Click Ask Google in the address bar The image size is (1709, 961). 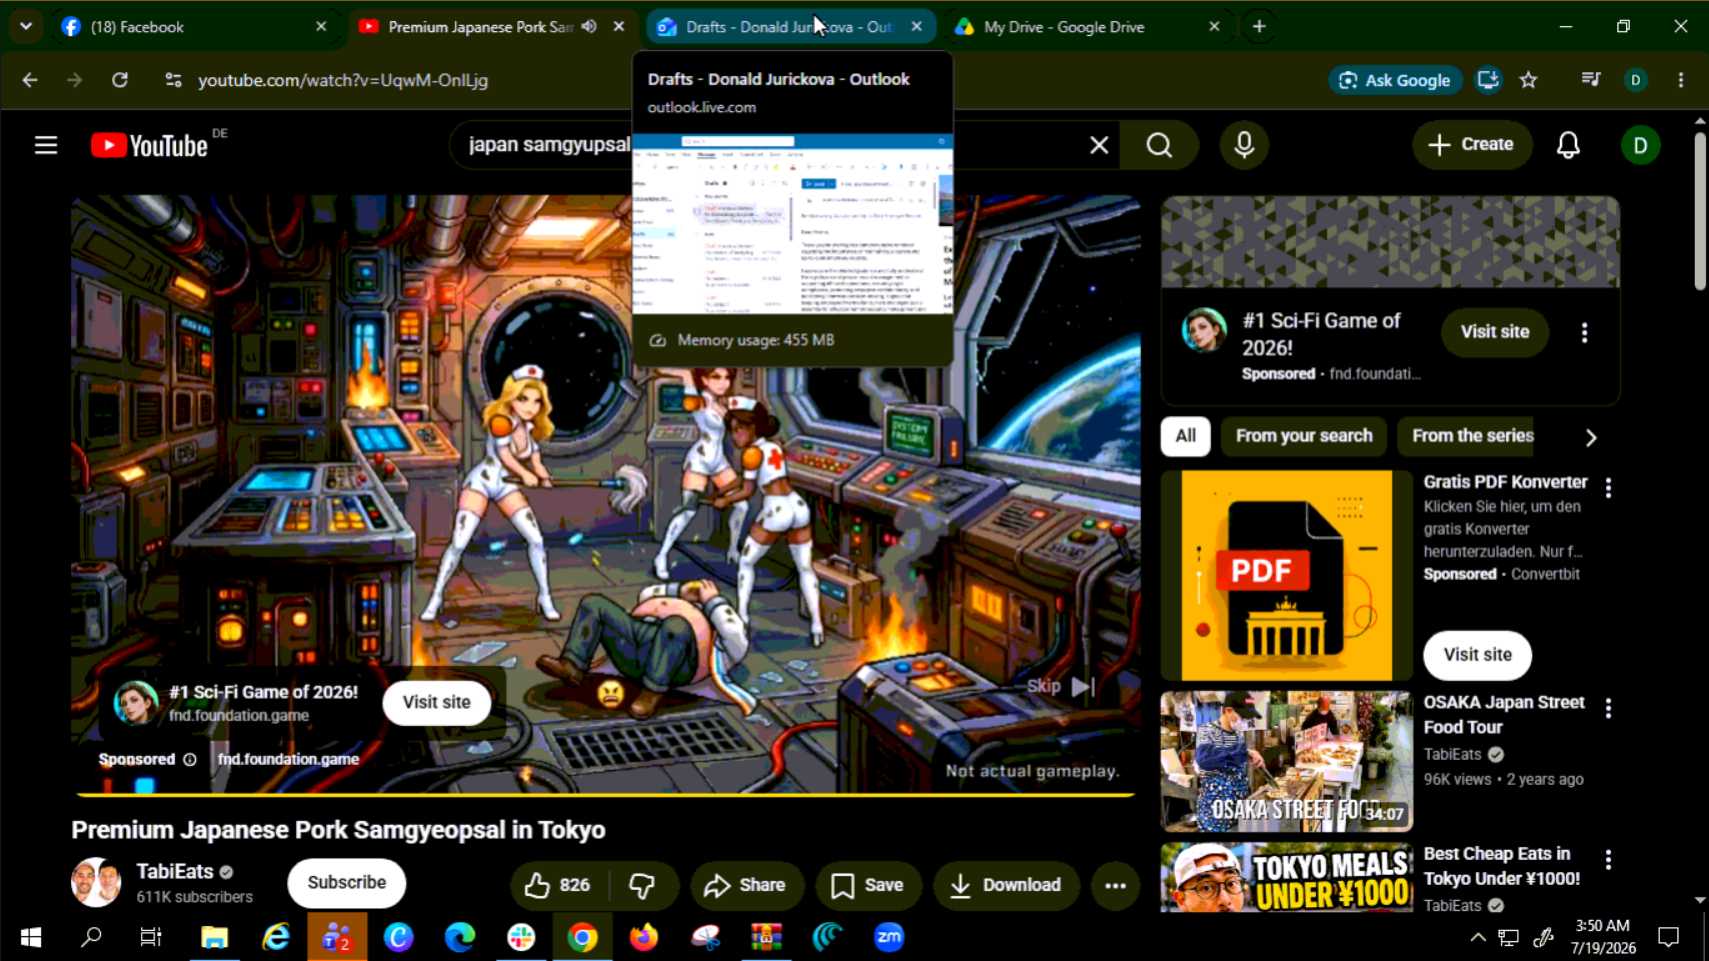(1395, 80)
